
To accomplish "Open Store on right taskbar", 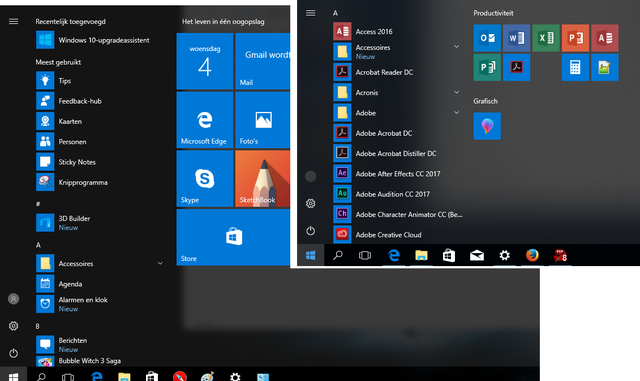I will pyautogui.click(x=449, y=256).
